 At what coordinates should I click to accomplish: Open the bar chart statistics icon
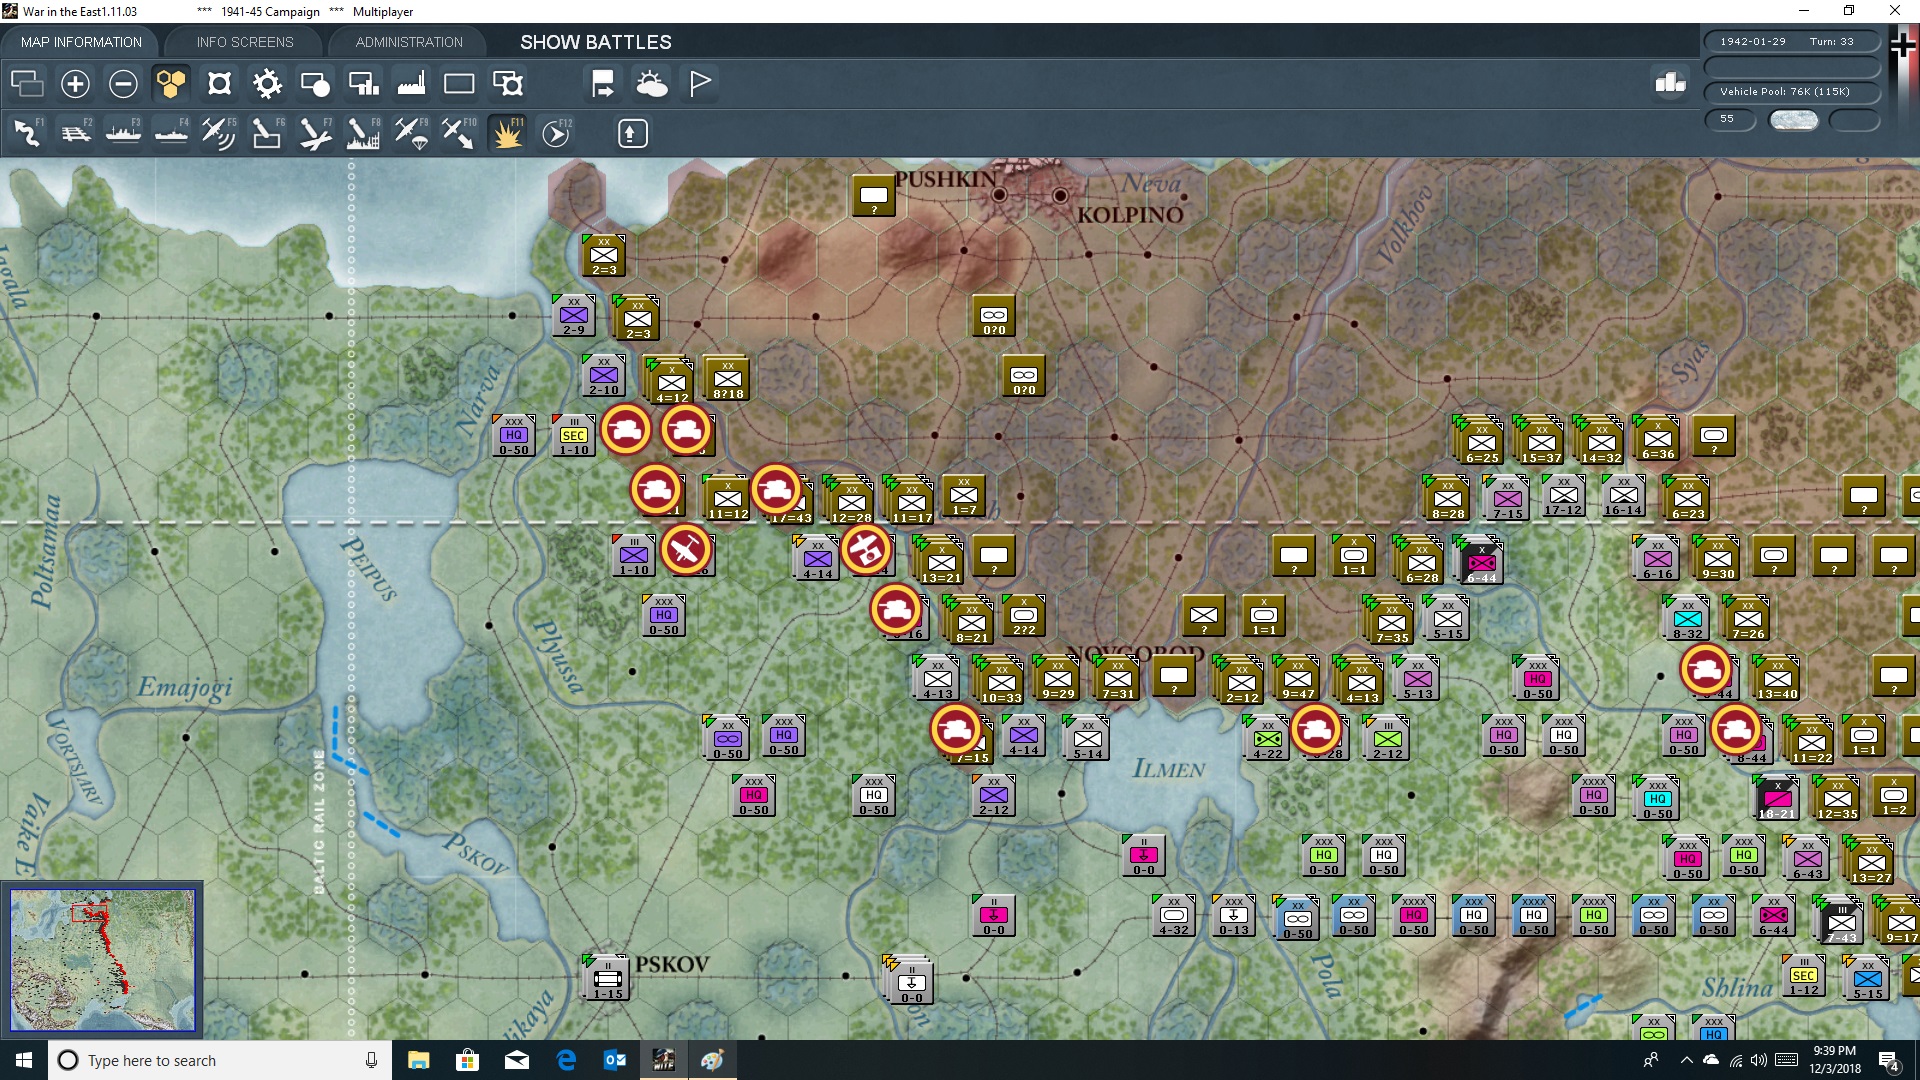point(1670,83)
